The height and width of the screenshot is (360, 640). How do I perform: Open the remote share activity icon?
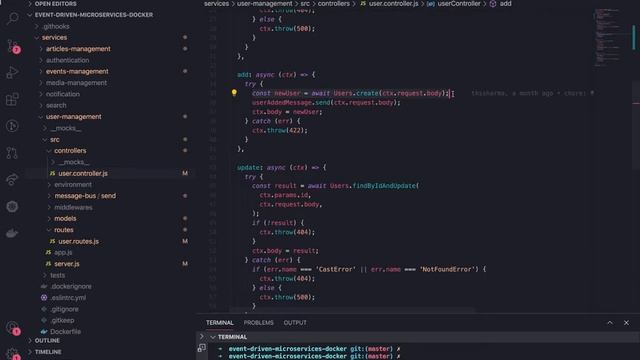pyautogui.click(x=12, y=179)
